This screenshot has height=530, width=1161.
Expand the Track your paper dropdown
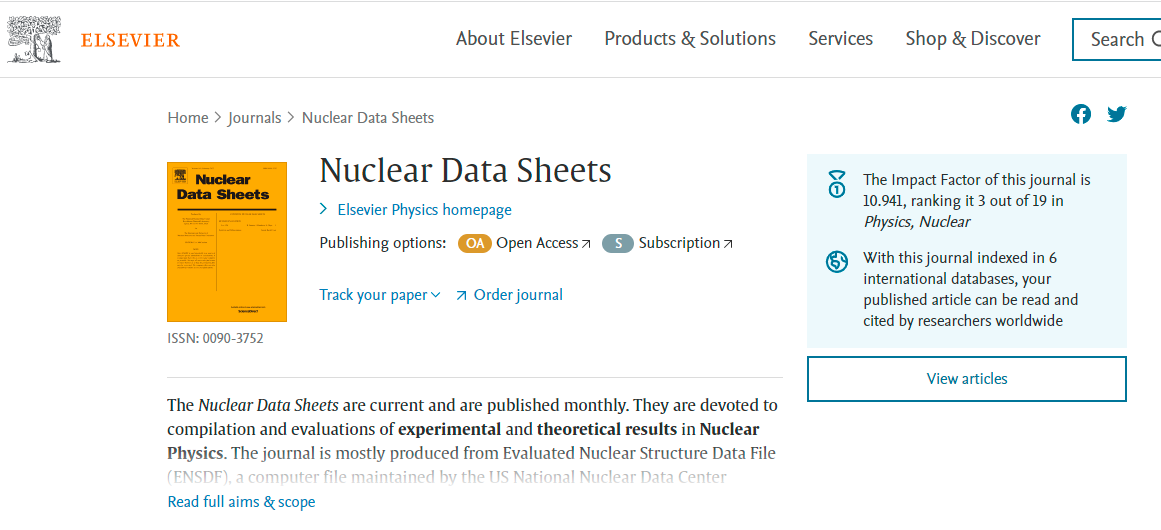[x=379, y=295]
